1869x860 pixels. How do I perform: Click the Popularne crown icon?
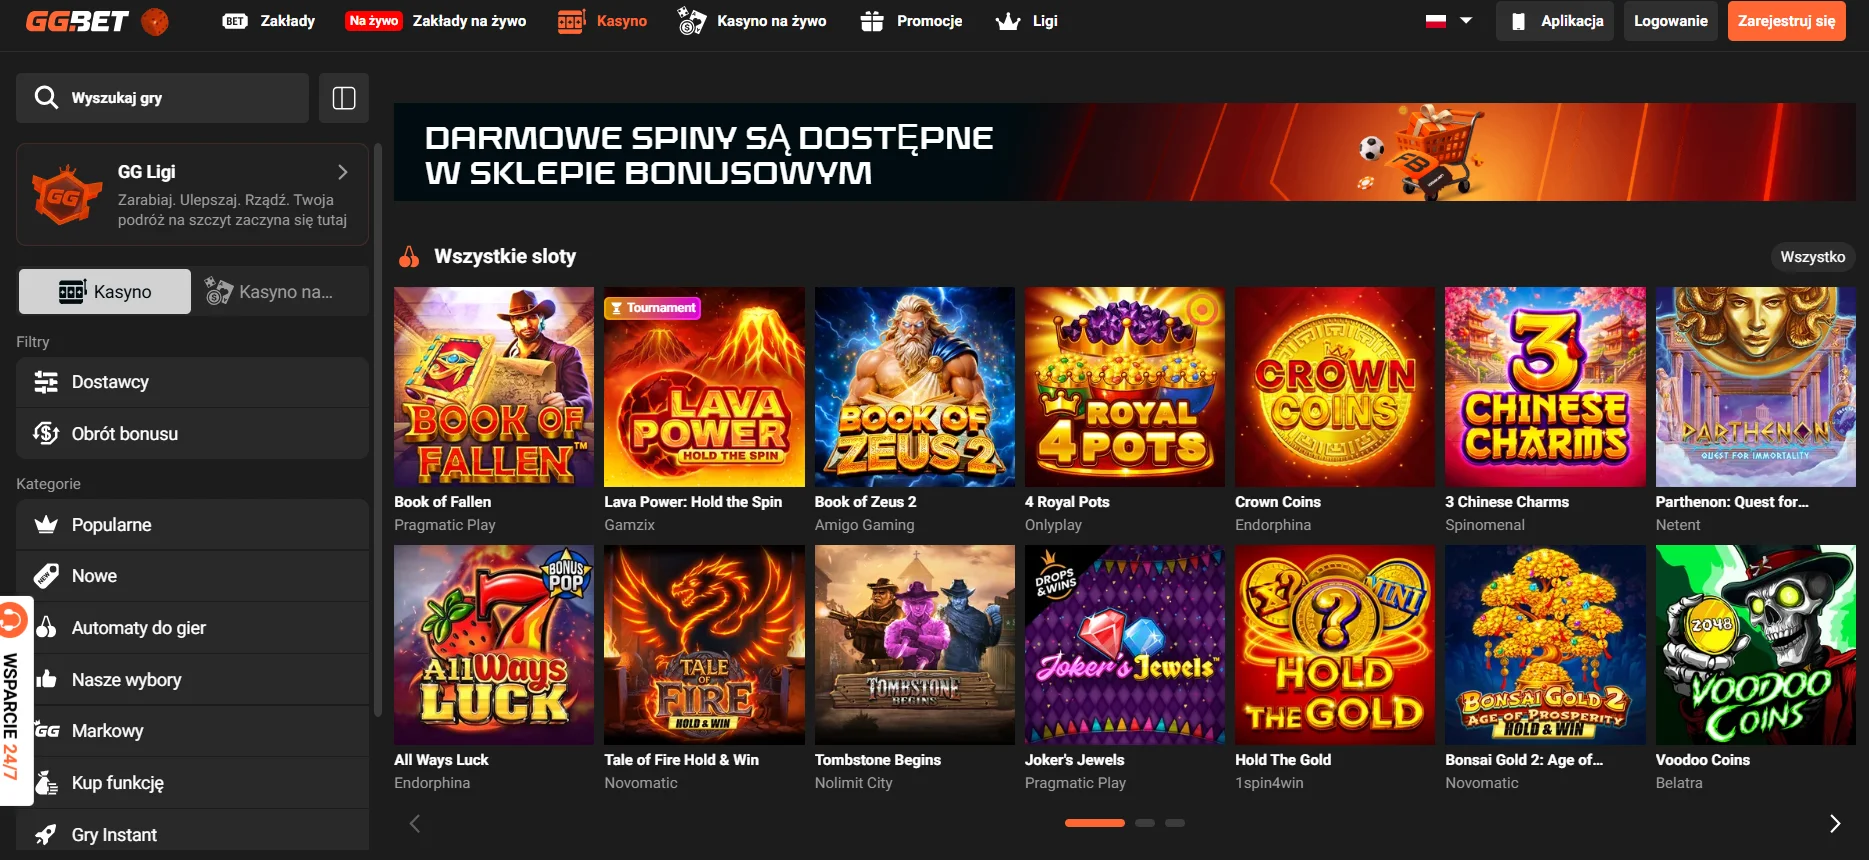(46, 525)
